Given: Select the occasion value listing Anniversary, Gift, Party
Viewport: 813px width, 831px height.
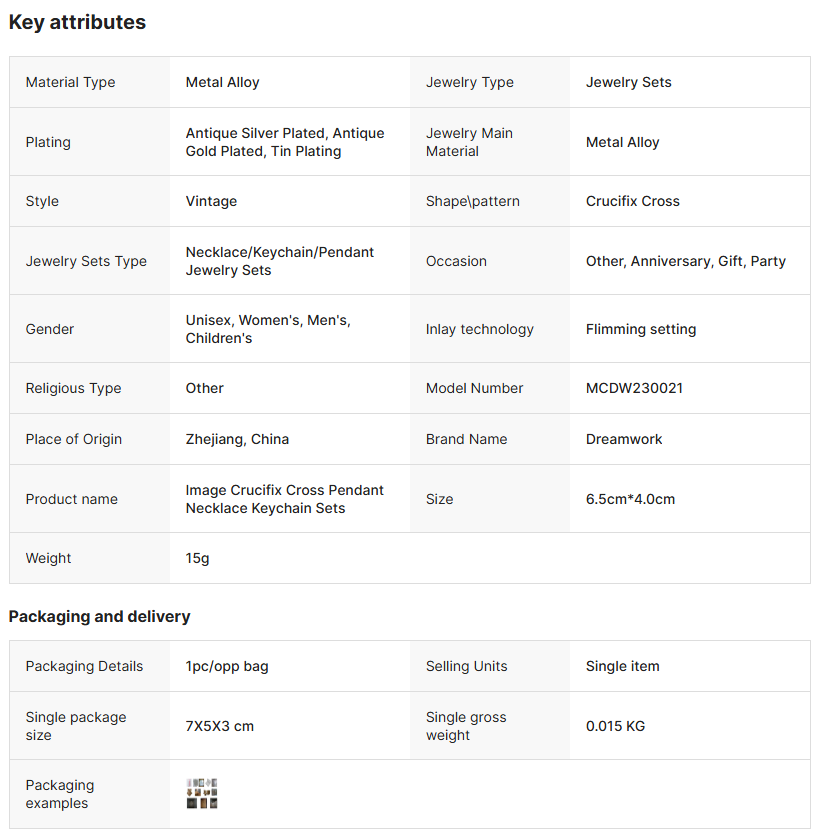Looking at the screenshot, I should [x=685, y=261].
